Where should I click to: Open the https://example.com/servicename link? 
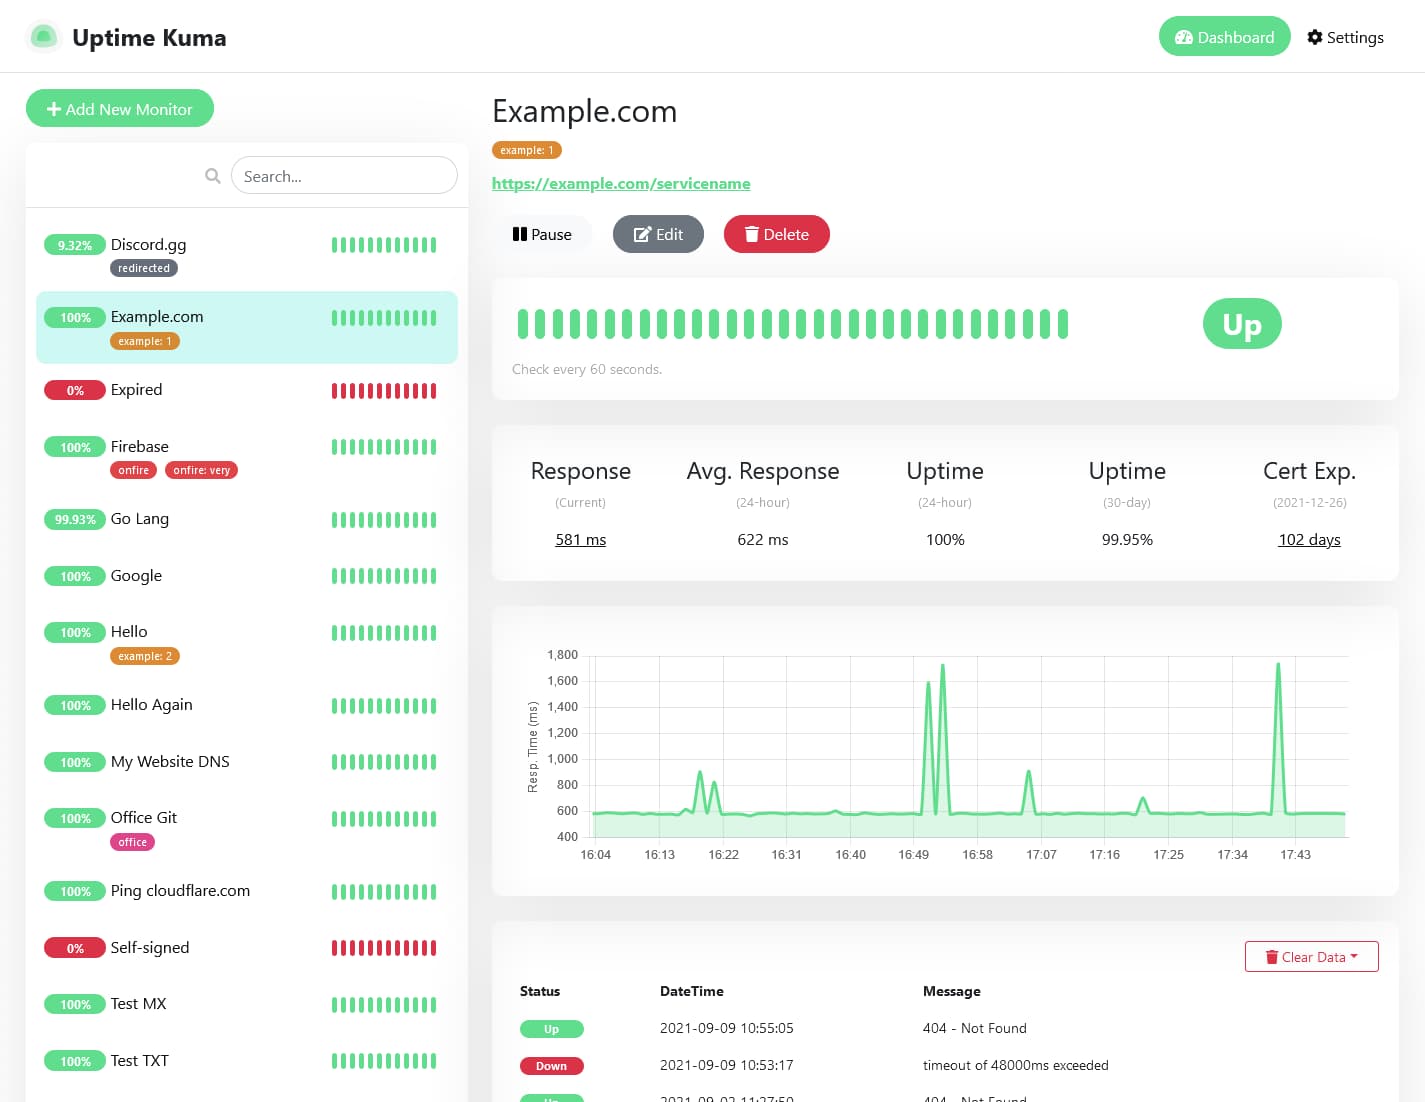coord(621,184)
